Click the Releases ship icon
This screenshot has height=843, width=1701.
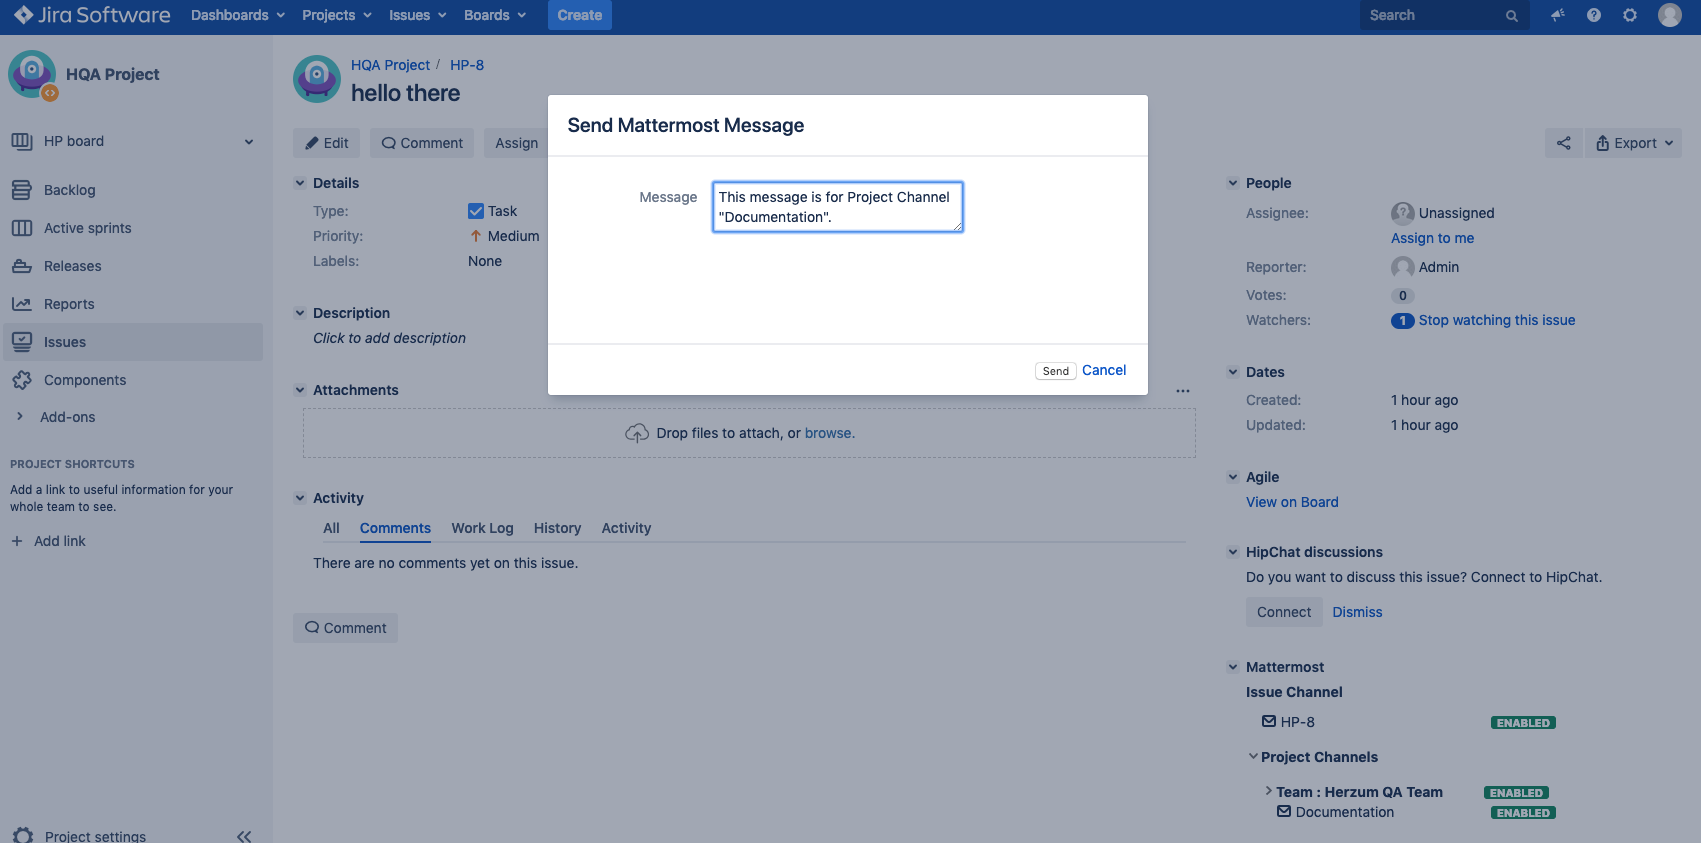coord(22,266)
